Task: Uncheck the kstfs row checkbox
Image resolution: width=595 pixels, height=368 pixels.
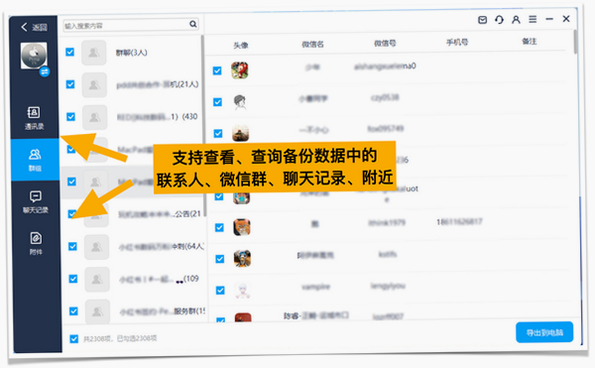Action: tap(220, 259)
